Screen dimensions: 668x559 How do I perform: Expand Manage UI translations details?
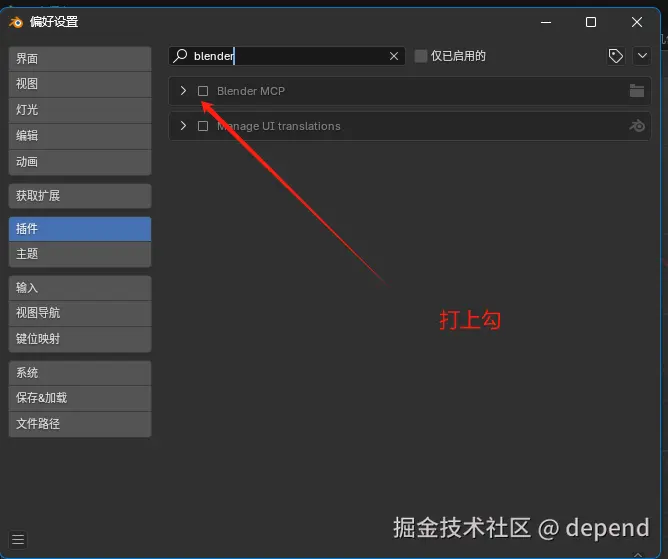[183, 126]
